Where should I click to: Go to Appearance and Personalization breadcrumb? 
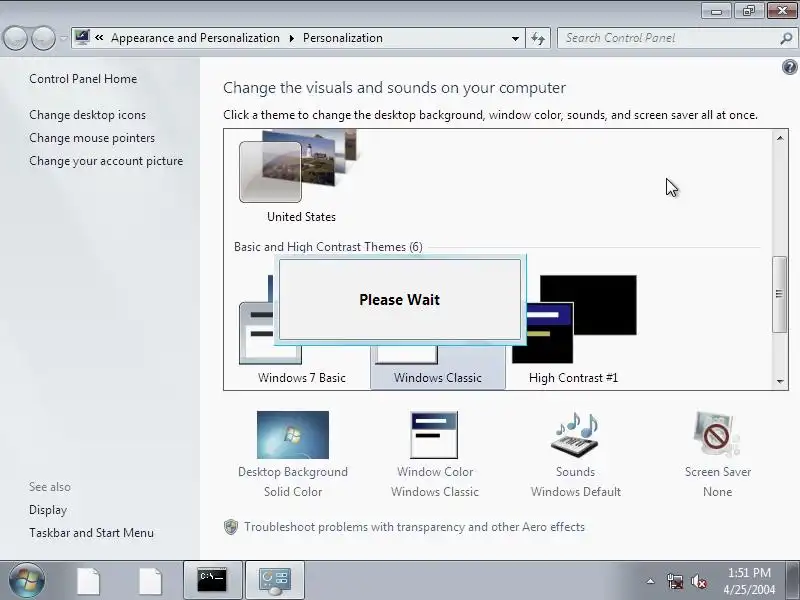tap(195, 38)
